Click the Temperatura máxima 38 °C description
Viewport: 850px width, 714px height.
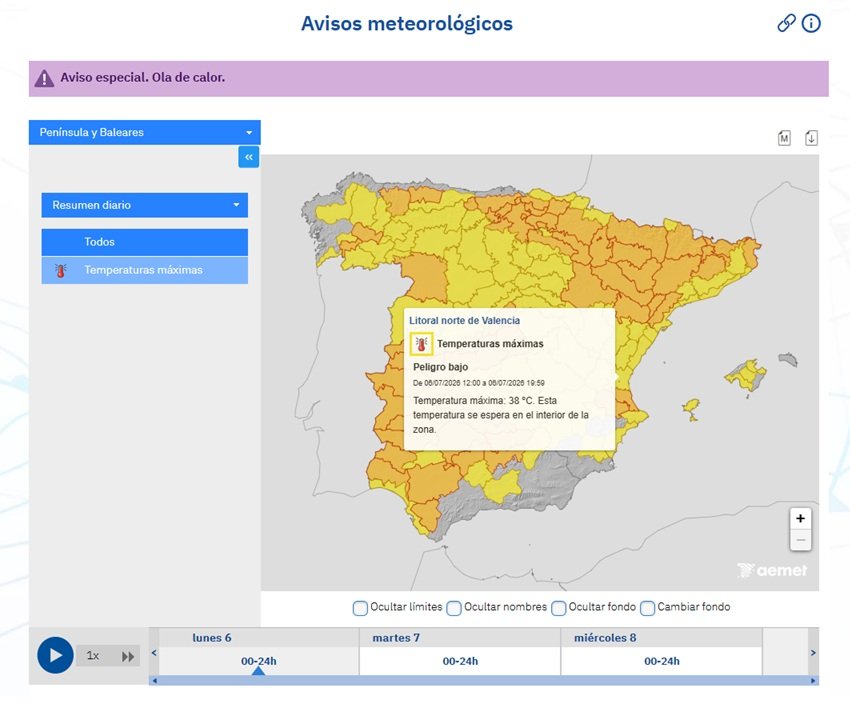500,415
